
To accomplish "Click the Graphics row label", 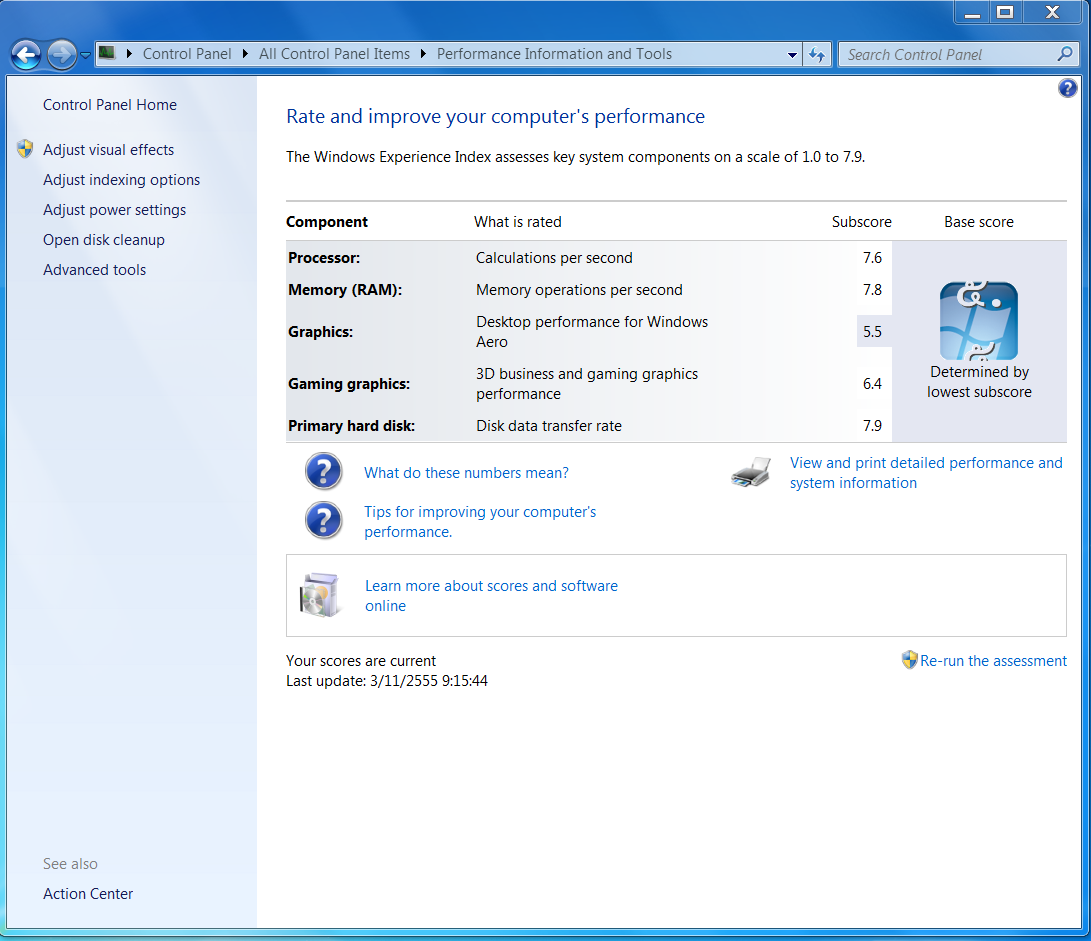I will pyautogui.click(x=320, y=331).
